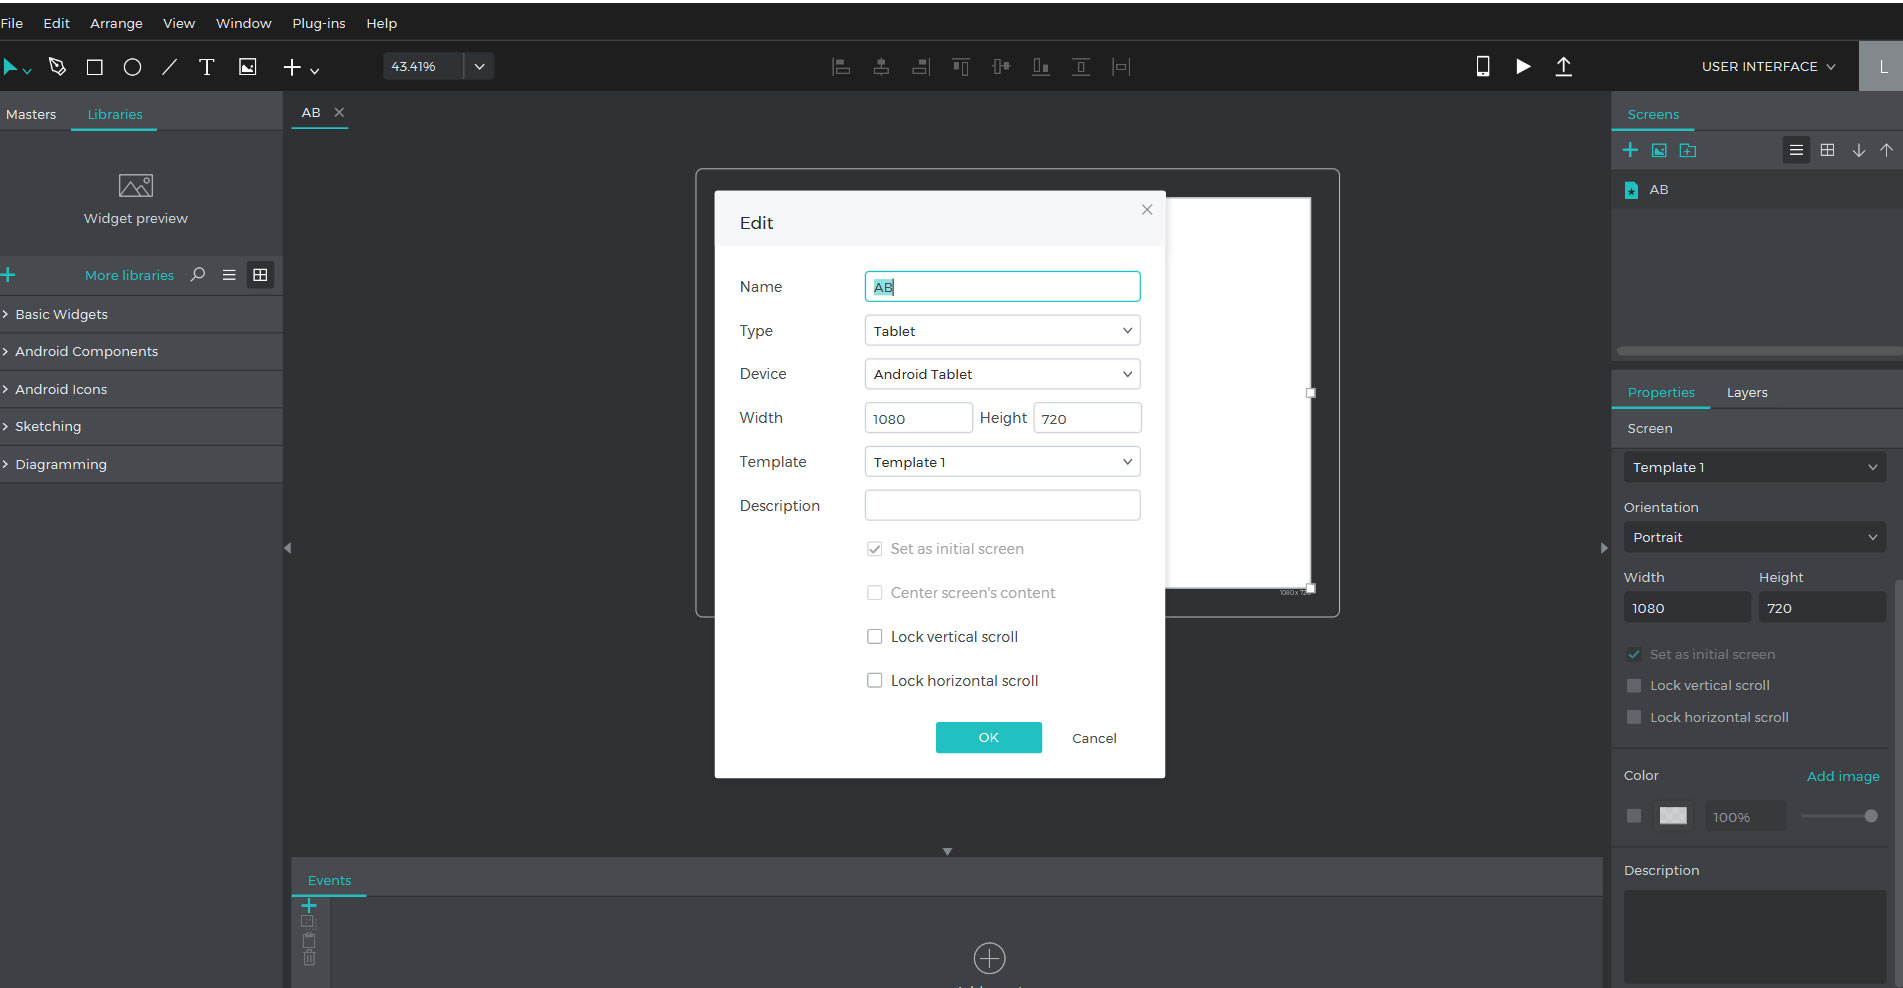Click the play simulate button

coord(1523,66)
